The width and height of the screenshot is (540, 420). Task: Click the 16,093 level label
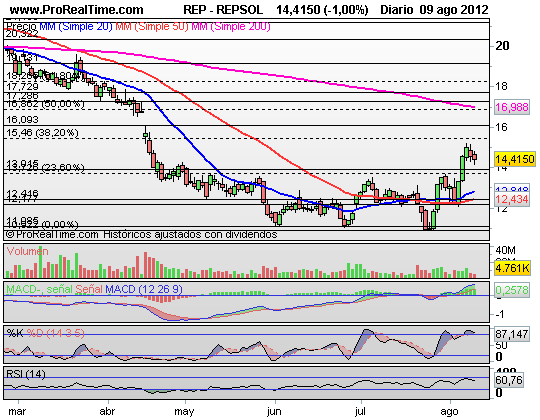(22, 120)
